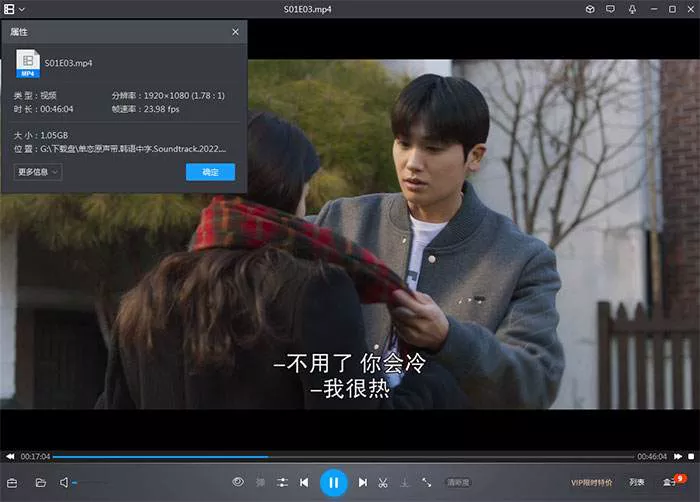
Task: Click the toolbox icon at bottom left
Action: 13,483
